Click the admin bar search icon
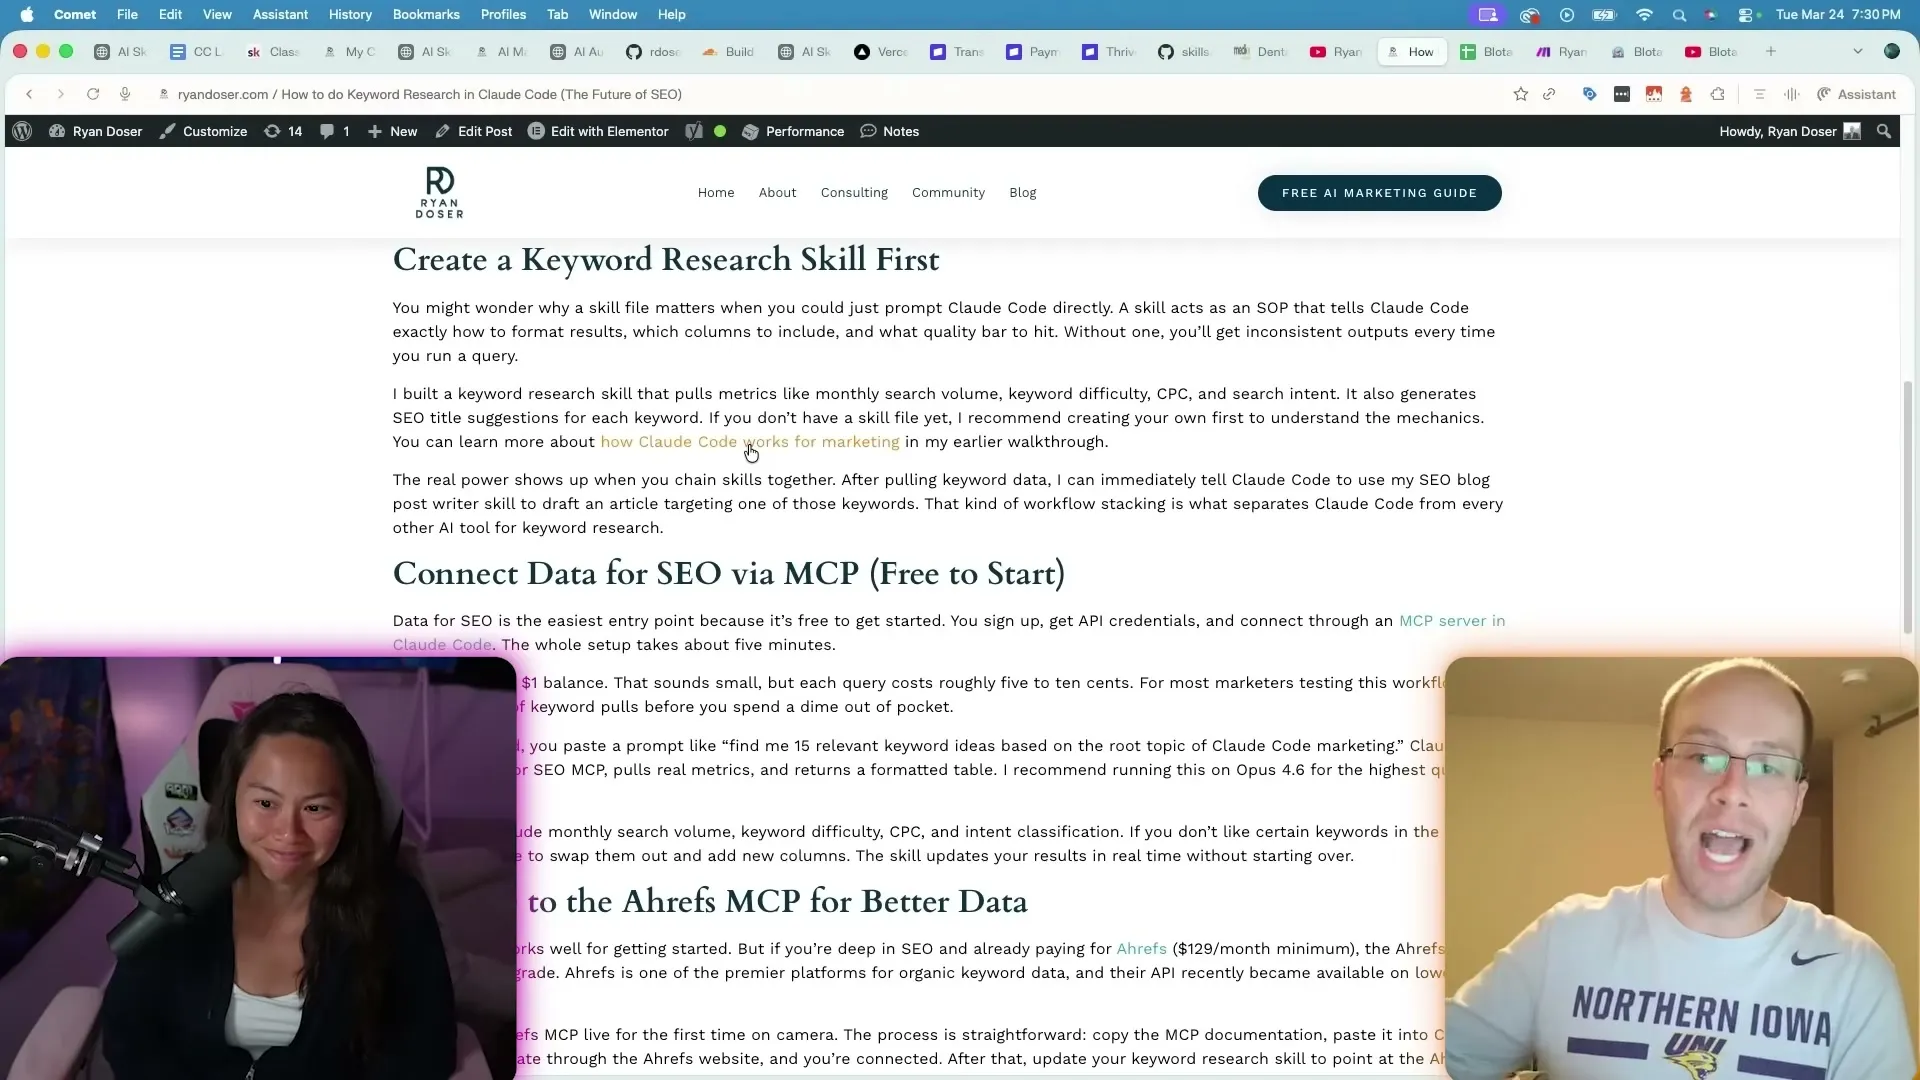1920x1080 pixels. [1884, 131]
